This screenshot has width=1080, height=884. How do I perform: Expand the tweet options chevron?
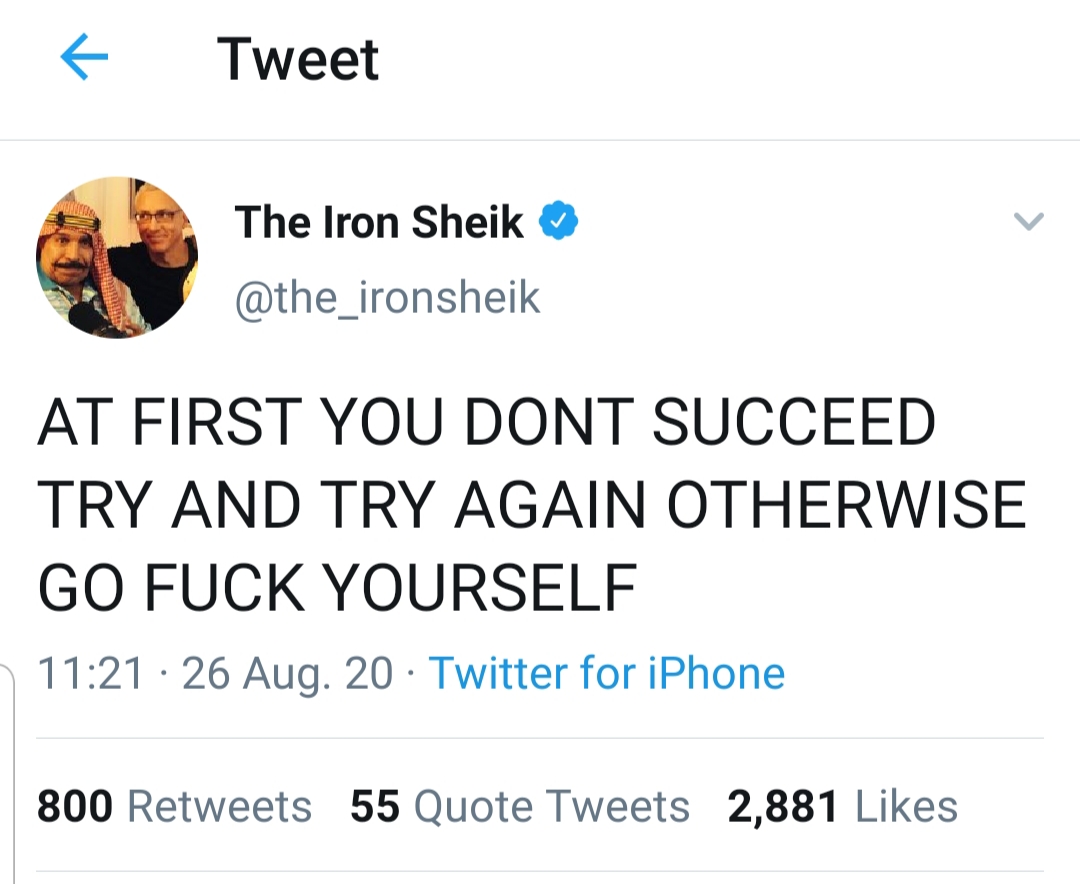point(1028,221)
